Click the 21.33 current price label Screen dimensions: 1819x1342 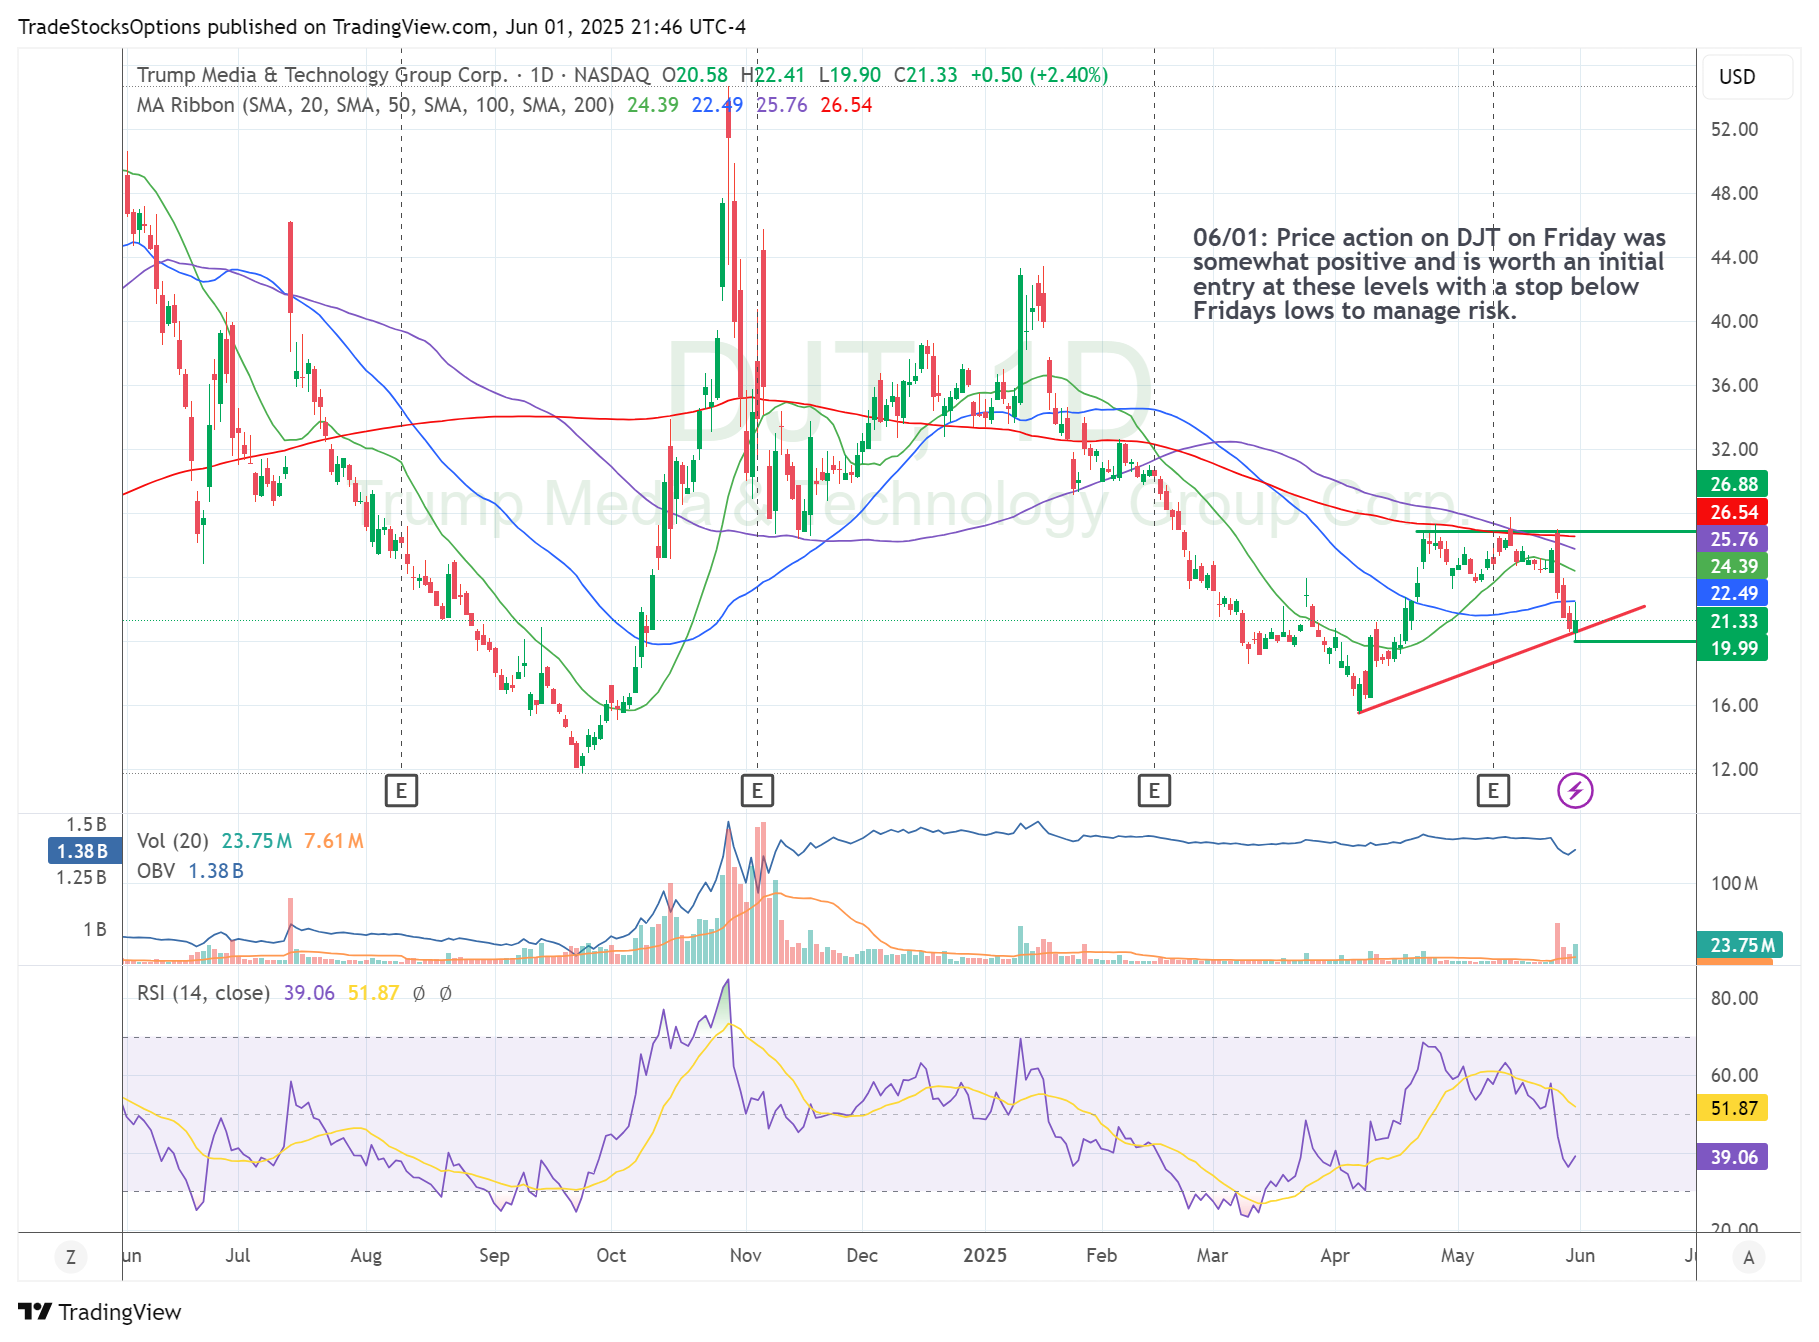[x=1733, y=621]
